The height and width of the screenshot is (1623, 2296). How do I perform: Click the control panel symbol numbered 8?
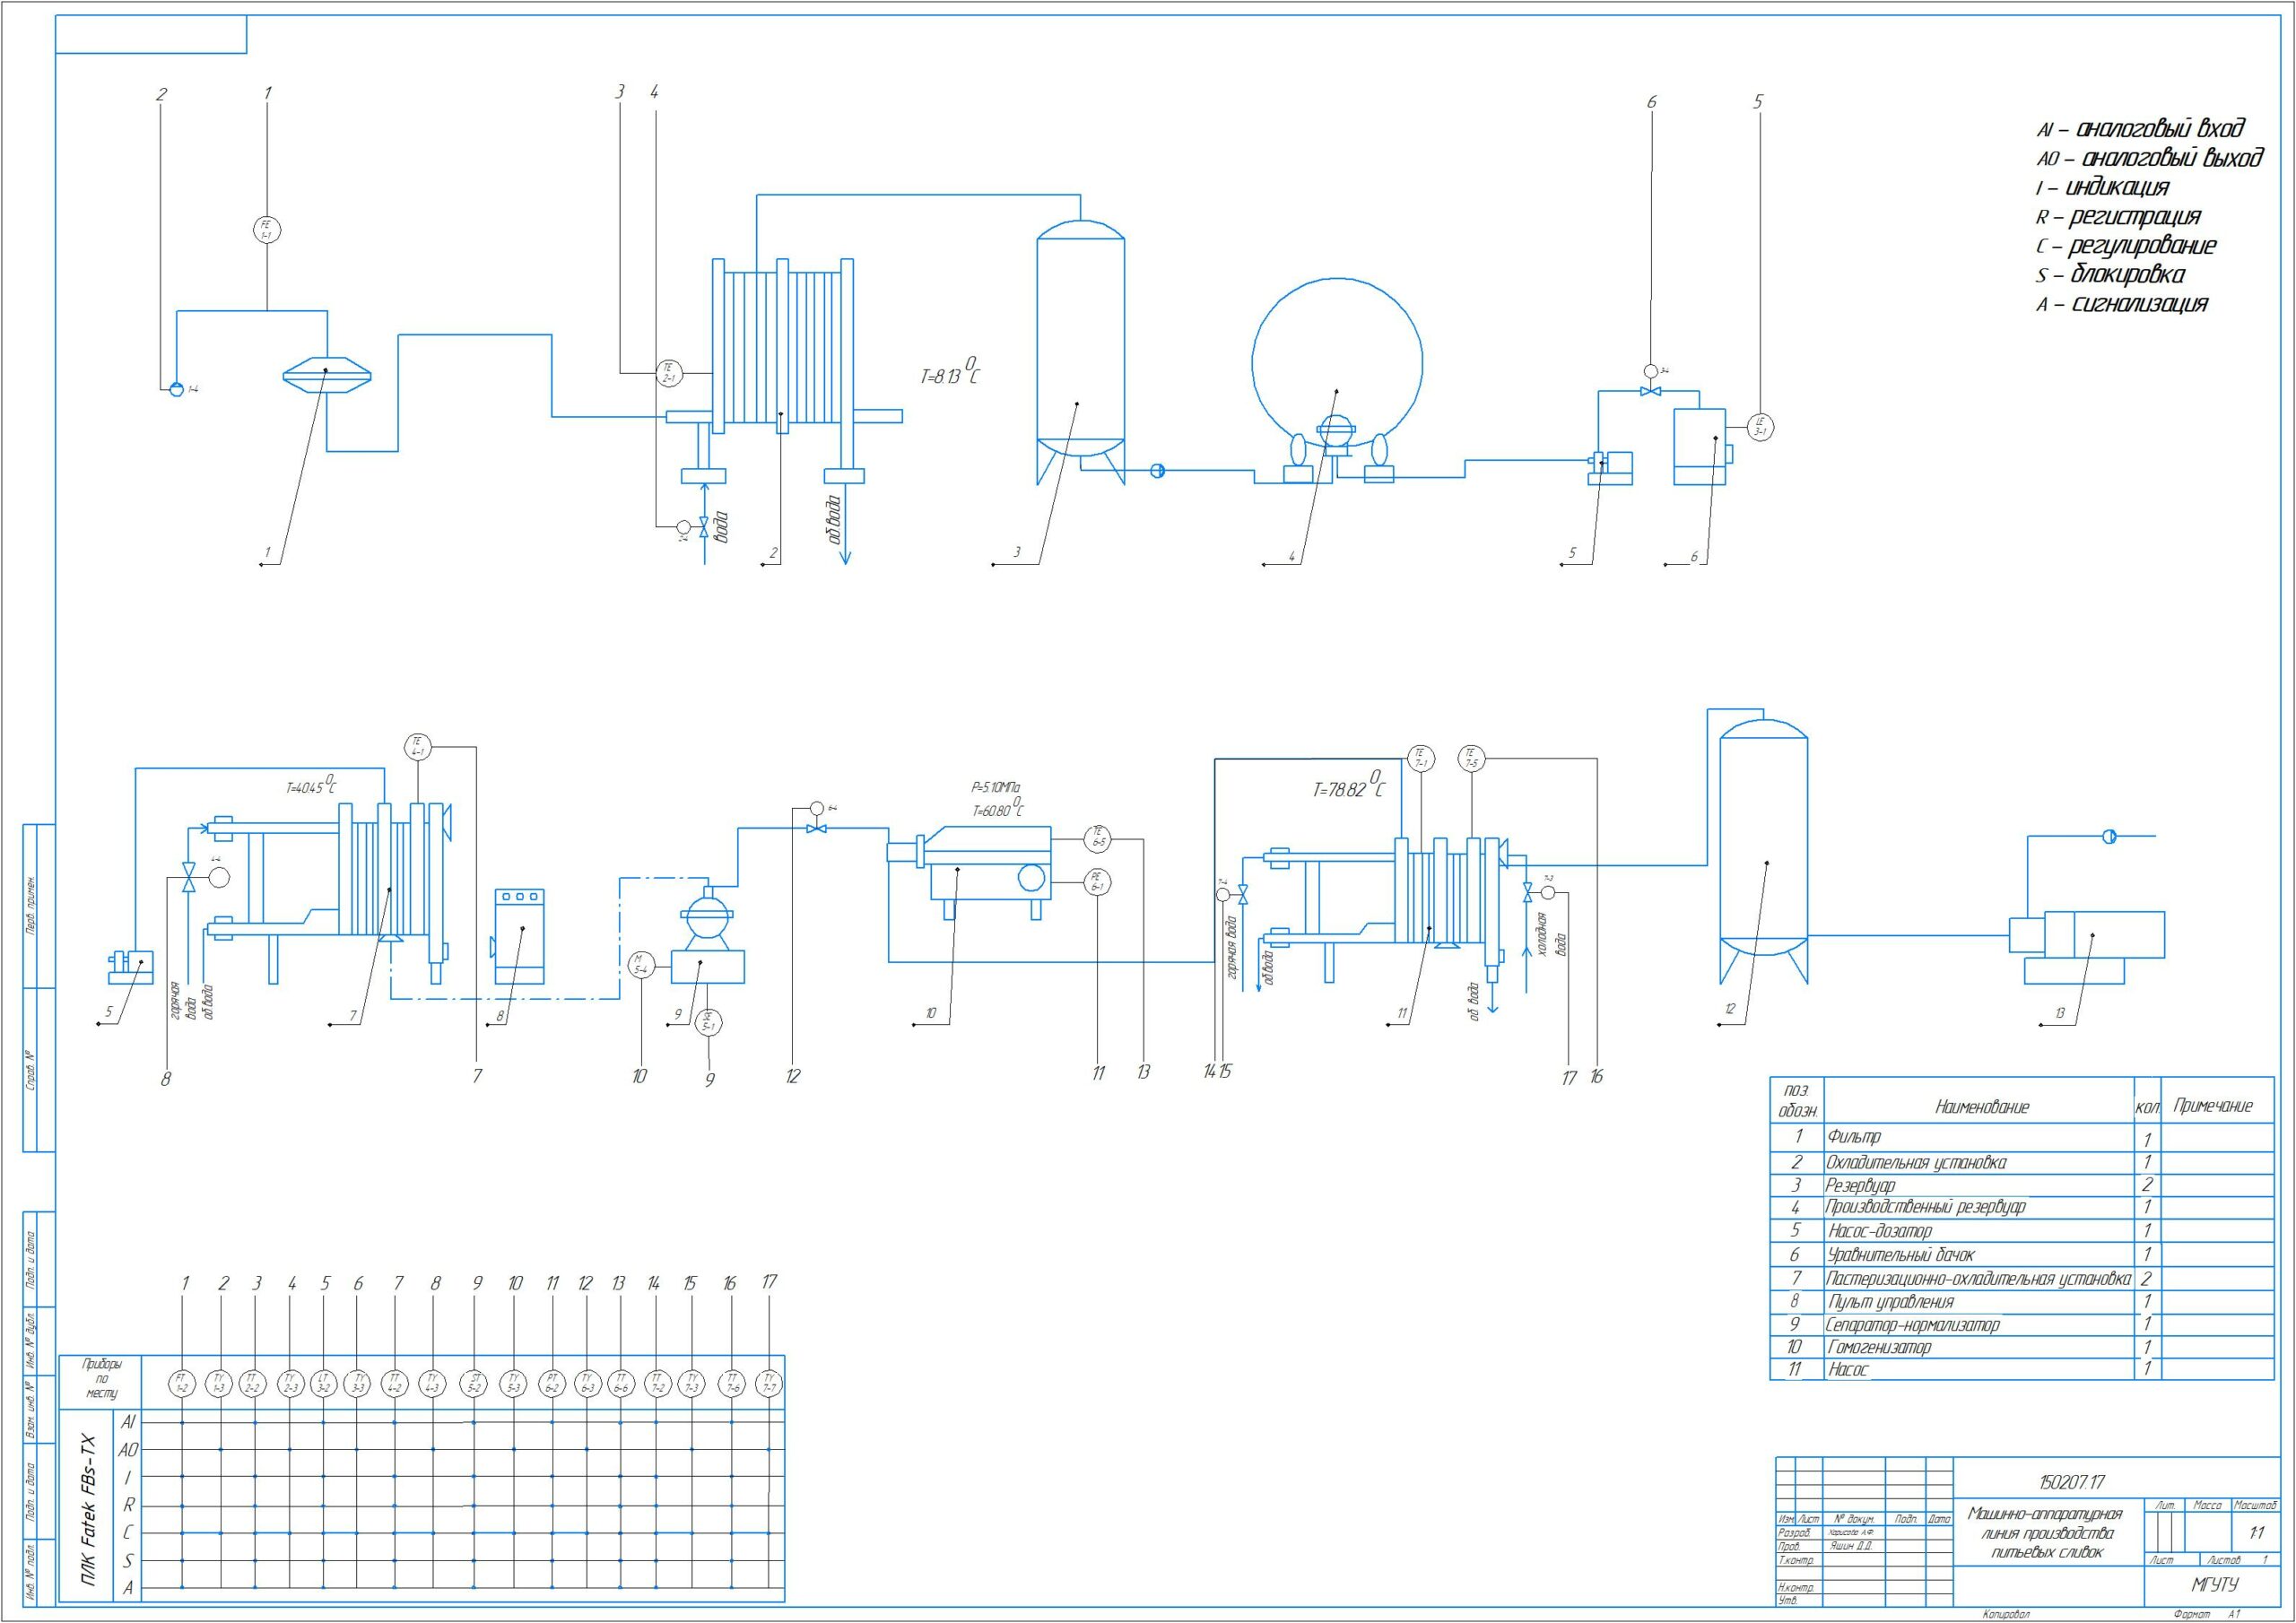point(520,935)
